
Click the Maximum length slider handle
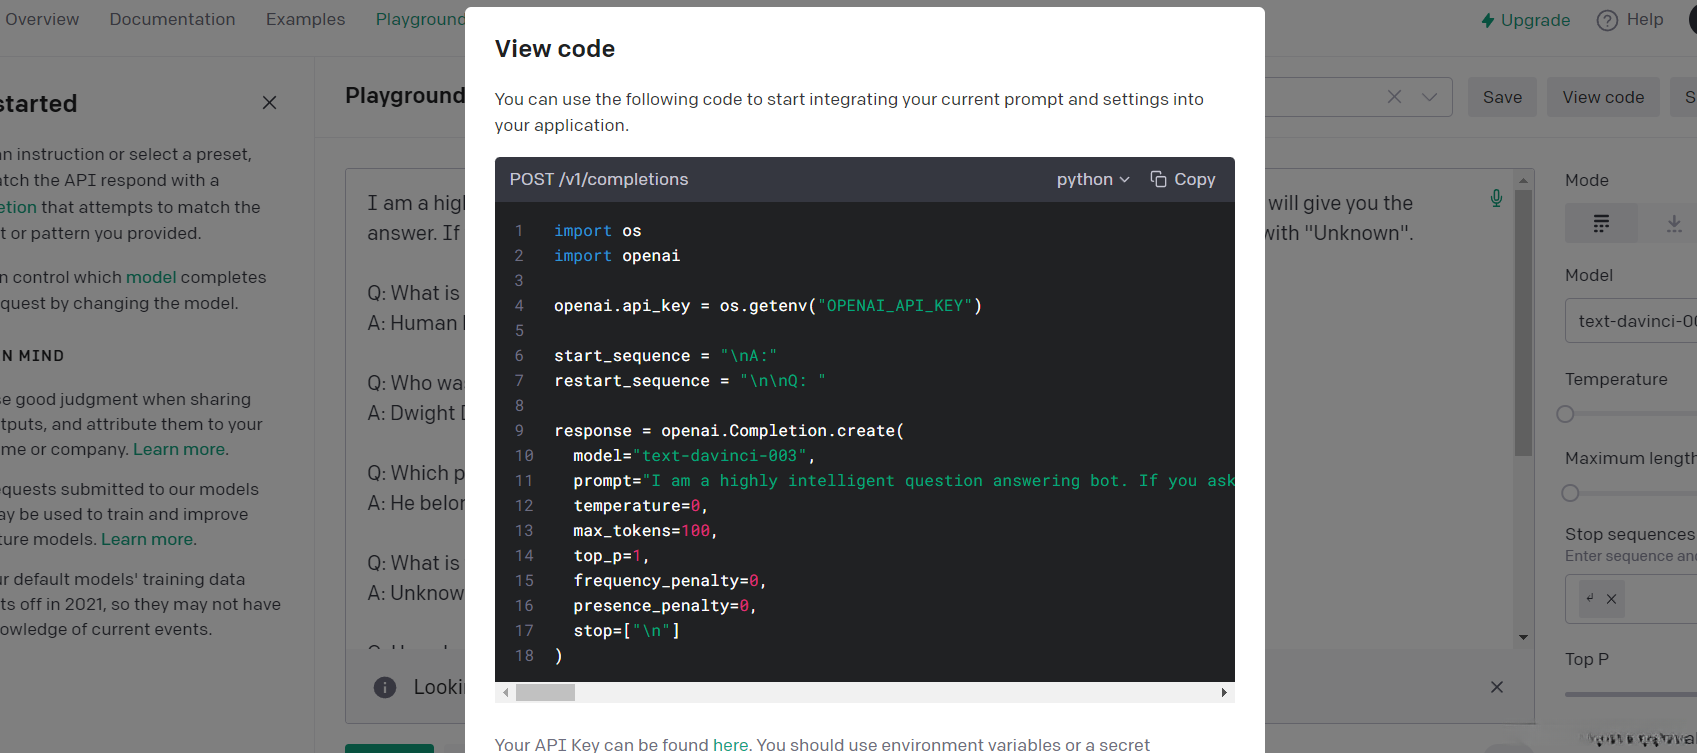click(1570, 493)
